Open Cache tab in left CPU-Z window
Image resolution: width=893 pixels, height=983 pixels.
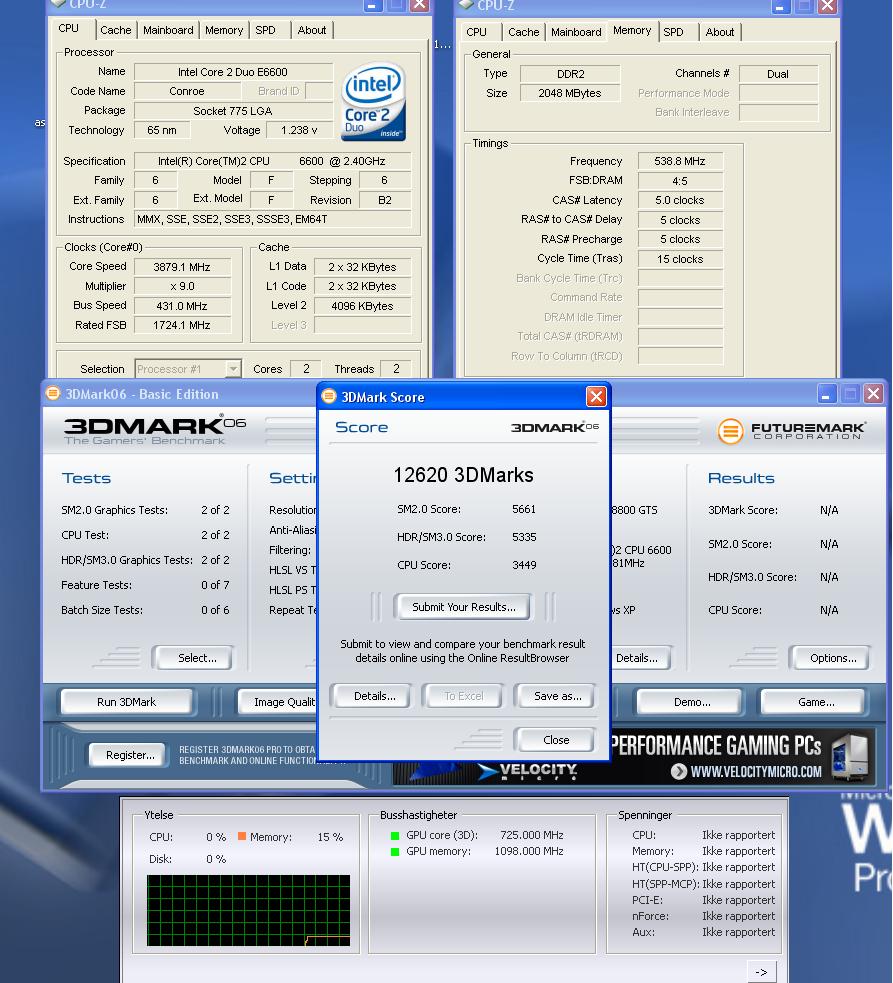115,30
